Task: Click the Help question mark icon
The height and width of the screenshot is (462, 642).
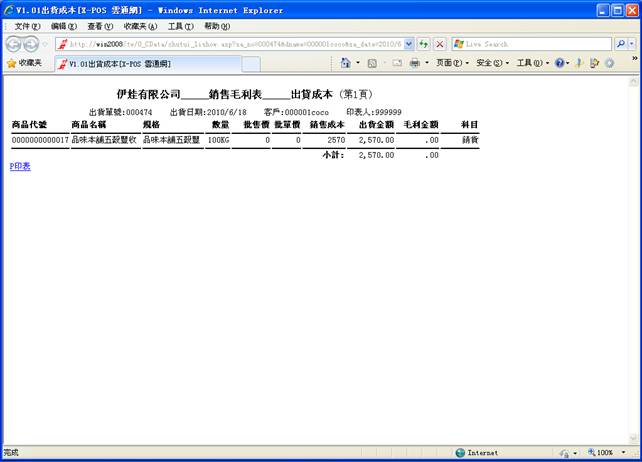Action: point(561,63)
